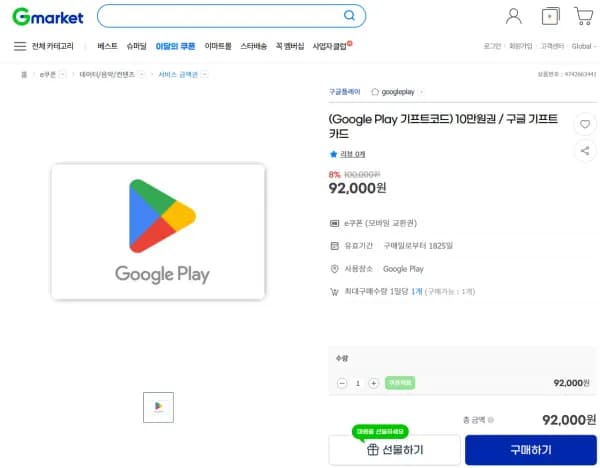The width and height of the screenshot is (600, 468).
Task: Click the 구매일로부터 1825일 validity text
Action: (x=418, y=246)
